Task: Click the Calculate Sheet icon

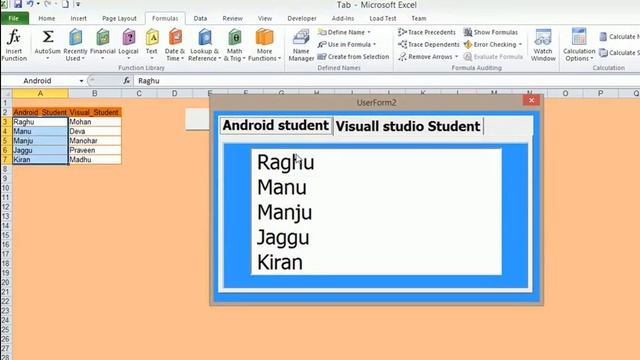Action: pos(603,53)
